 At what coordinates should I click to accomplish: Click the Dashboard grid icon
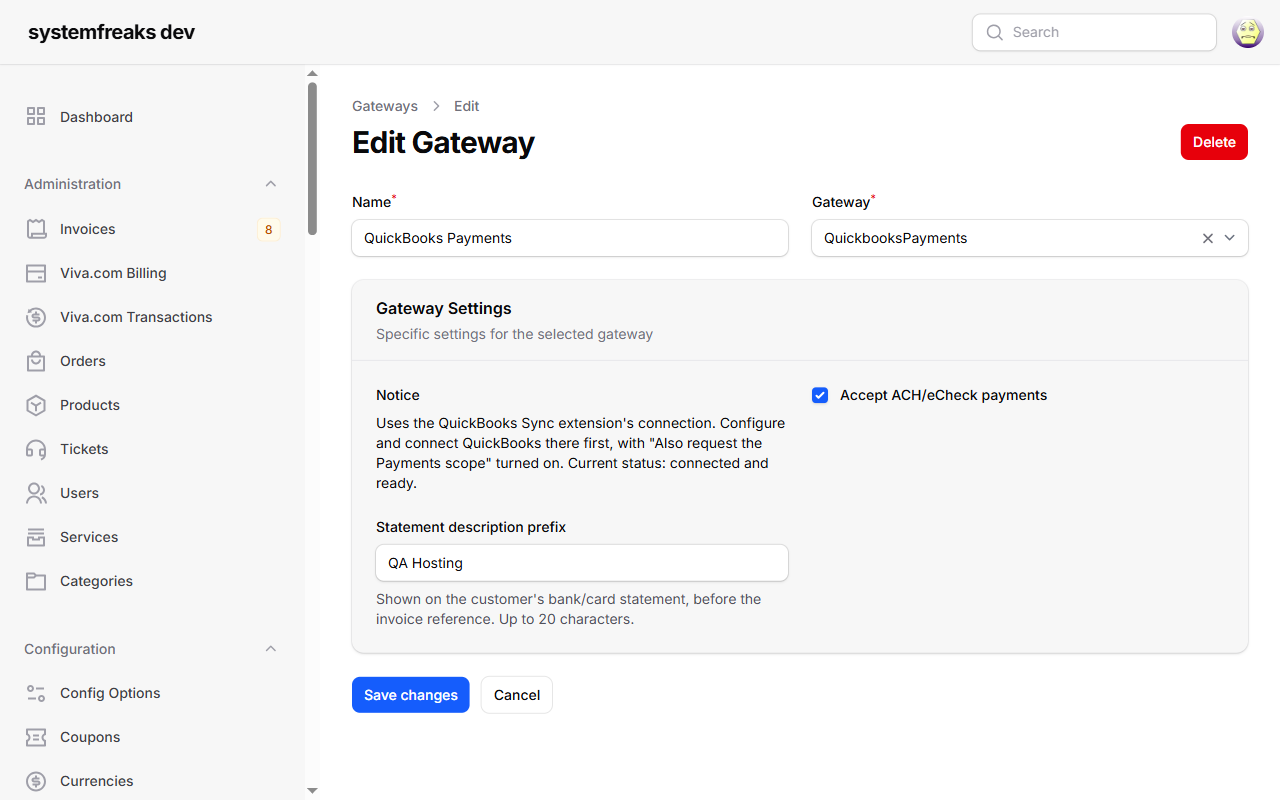36,117
